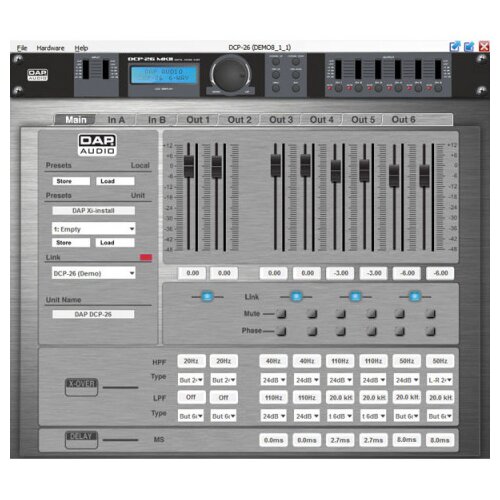Click Load under Presets Local
This screenshot has width=500, height=500.
tap(115, 181)
